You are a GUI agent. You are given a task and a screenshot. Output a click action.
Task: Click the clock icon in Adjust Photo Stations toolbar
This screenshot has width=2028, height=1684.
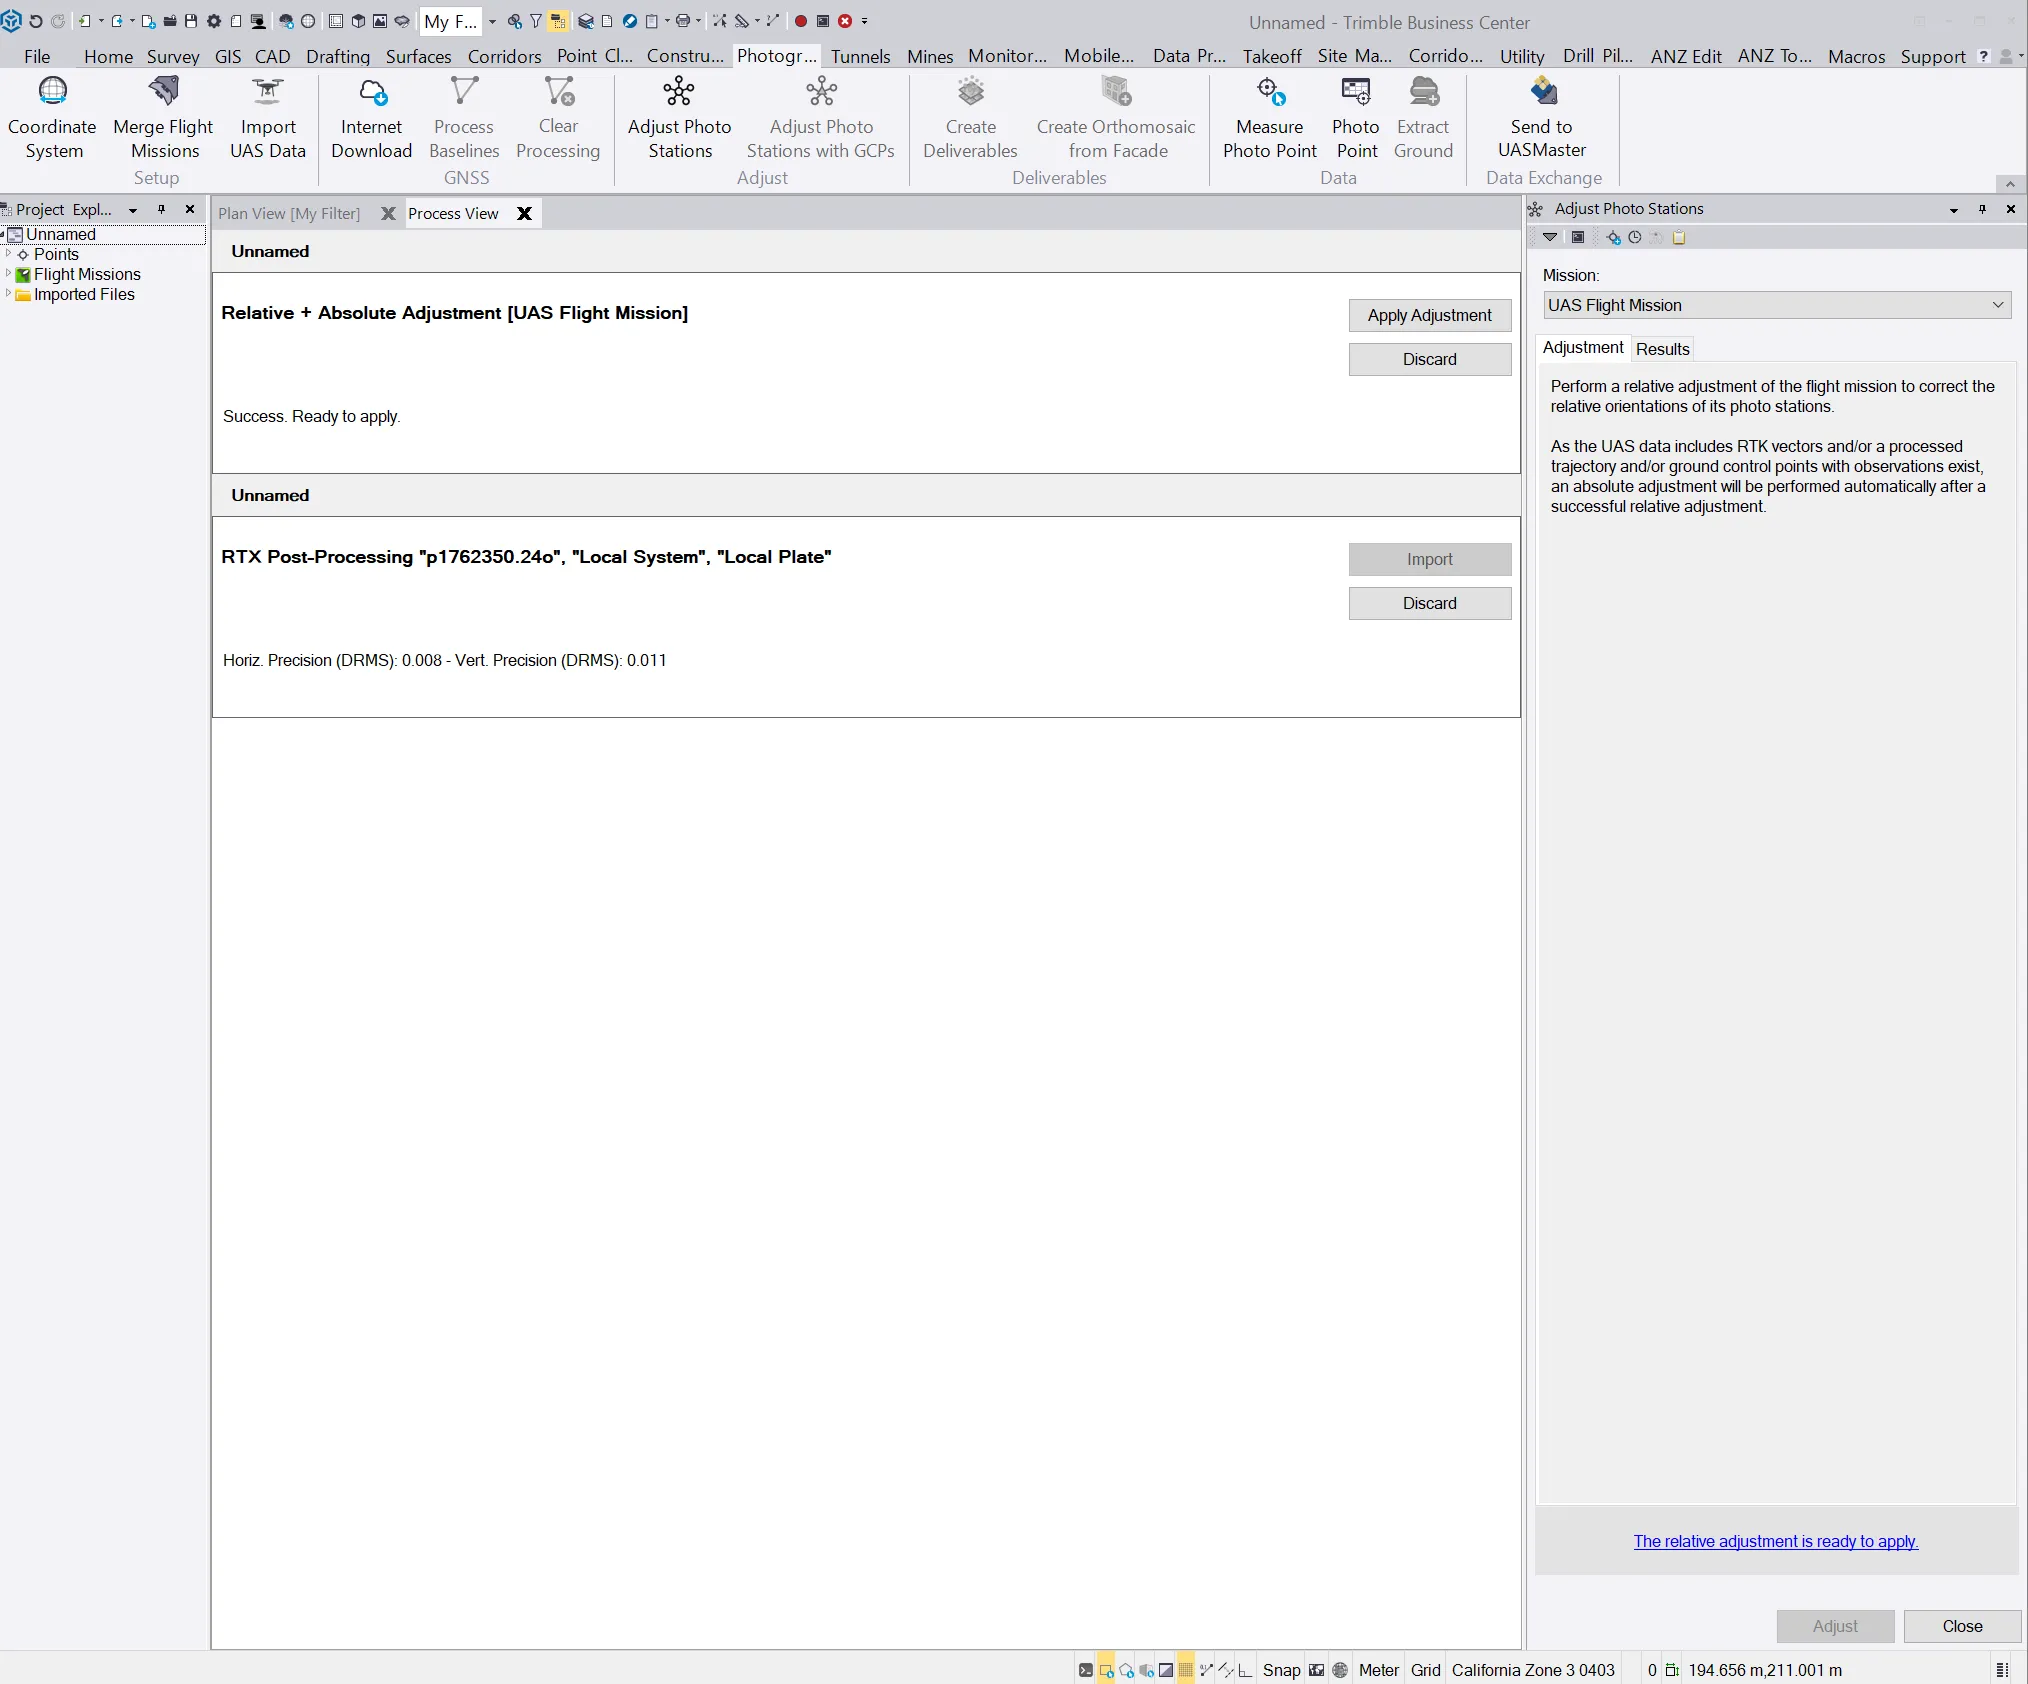1635,238
